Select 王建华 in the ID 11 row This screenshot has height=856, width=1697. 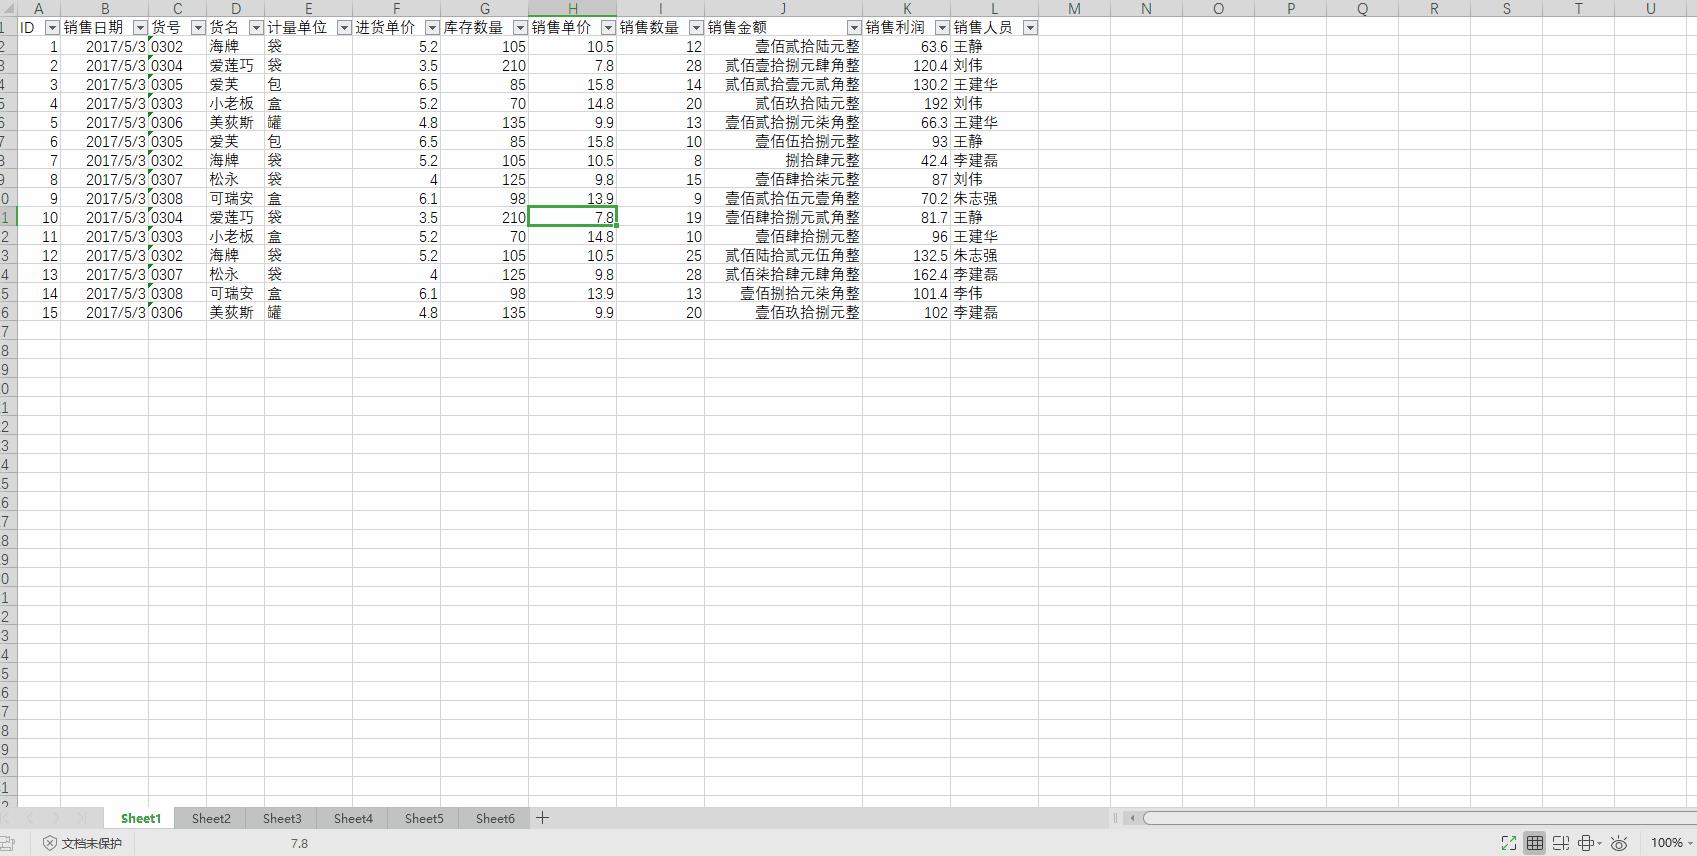pyautogui.click(x=994, y=237)
